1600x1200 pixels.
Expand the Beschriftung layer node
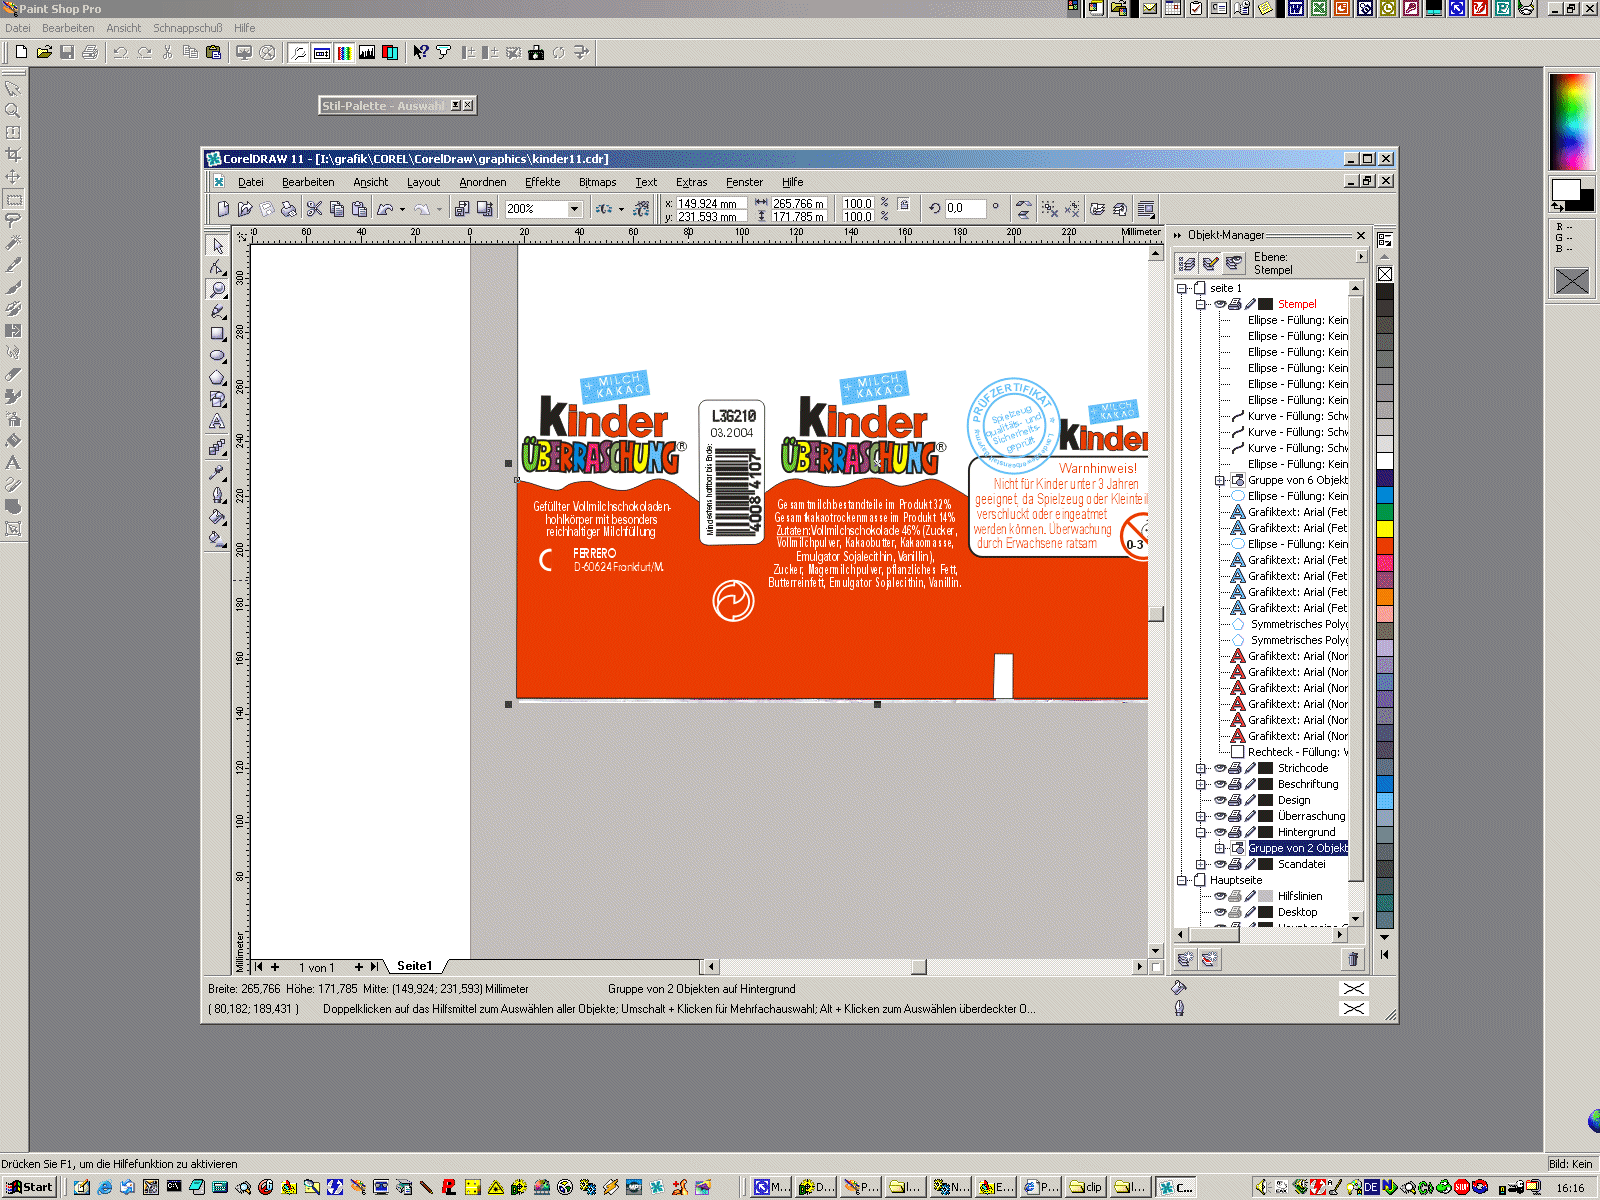[x=1201, y=784]
